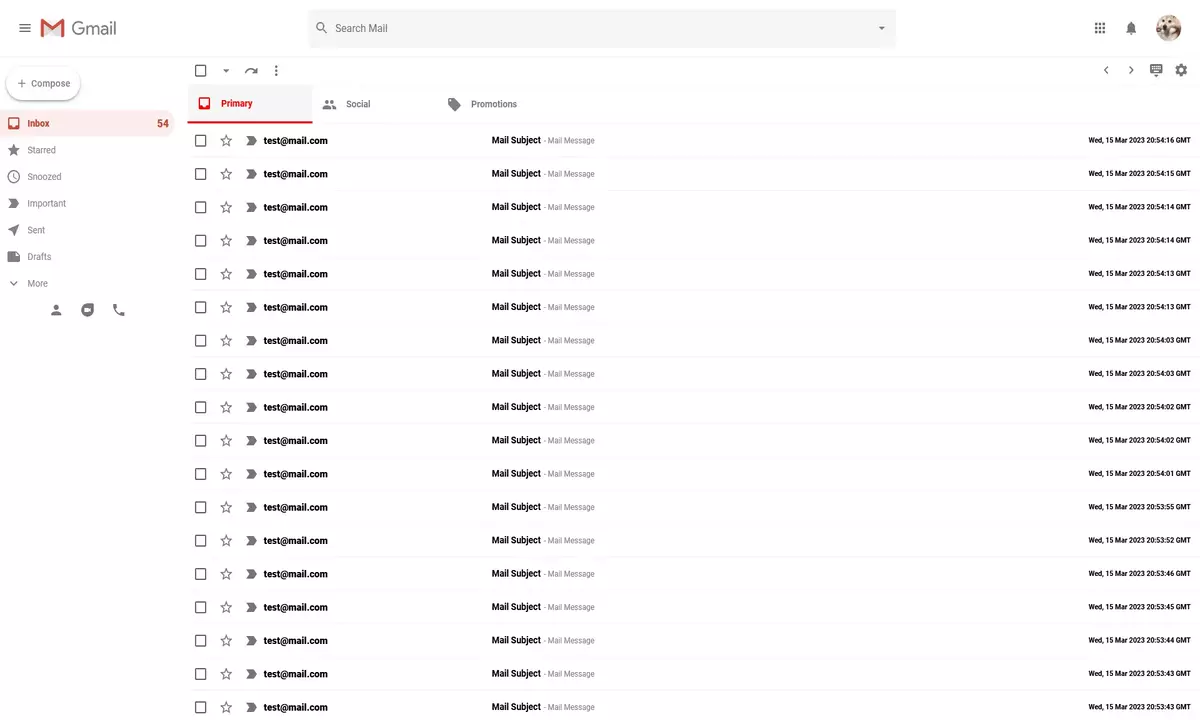Click the refresh icon in toolbar
The height and width of the screenshot is (720, 1200).
tap(251, 71)
